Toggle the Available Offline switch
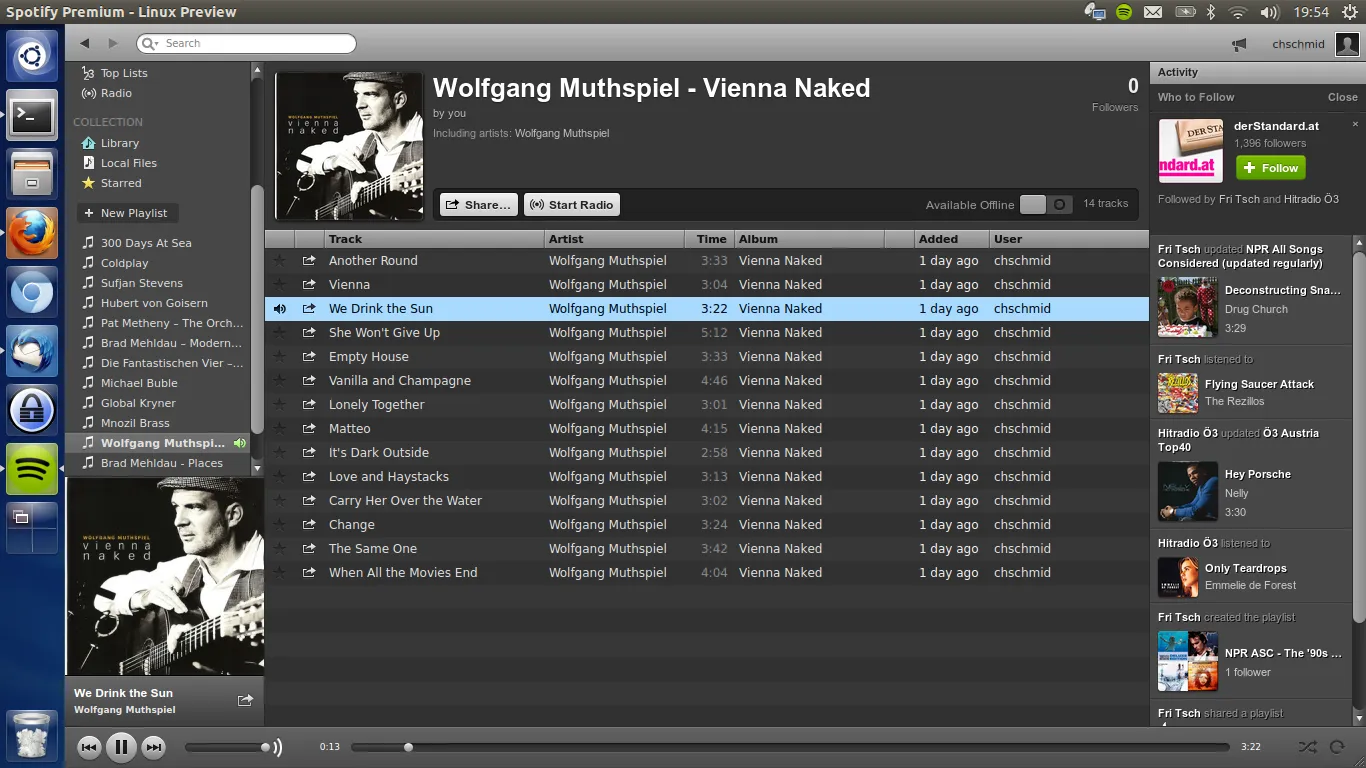This screenshot has height=768, width=1366. (1046, 204)
